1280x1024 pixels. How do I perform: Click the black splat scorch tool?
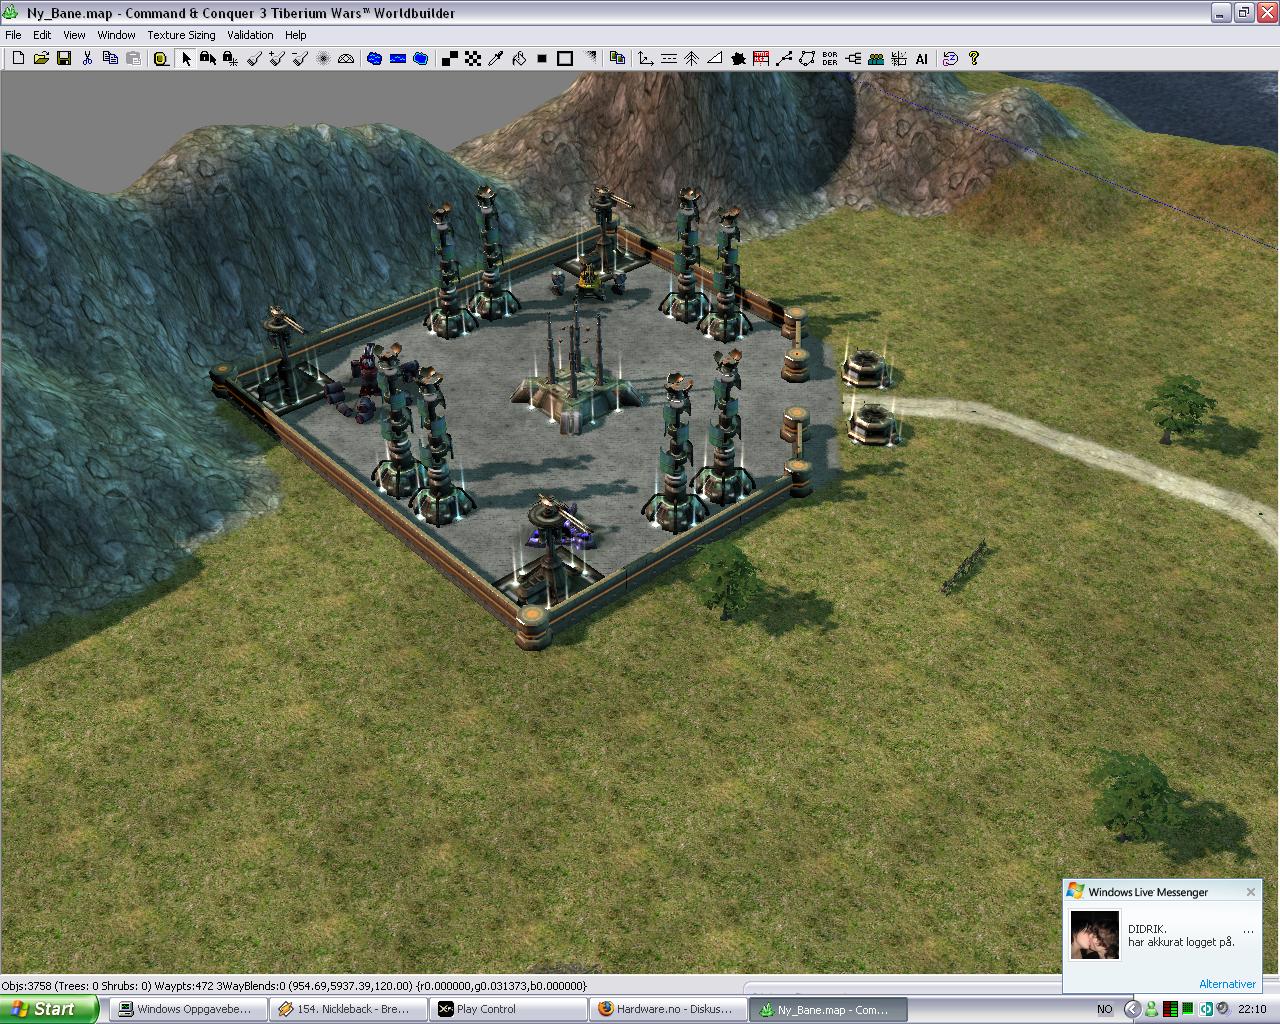point(739,59)
